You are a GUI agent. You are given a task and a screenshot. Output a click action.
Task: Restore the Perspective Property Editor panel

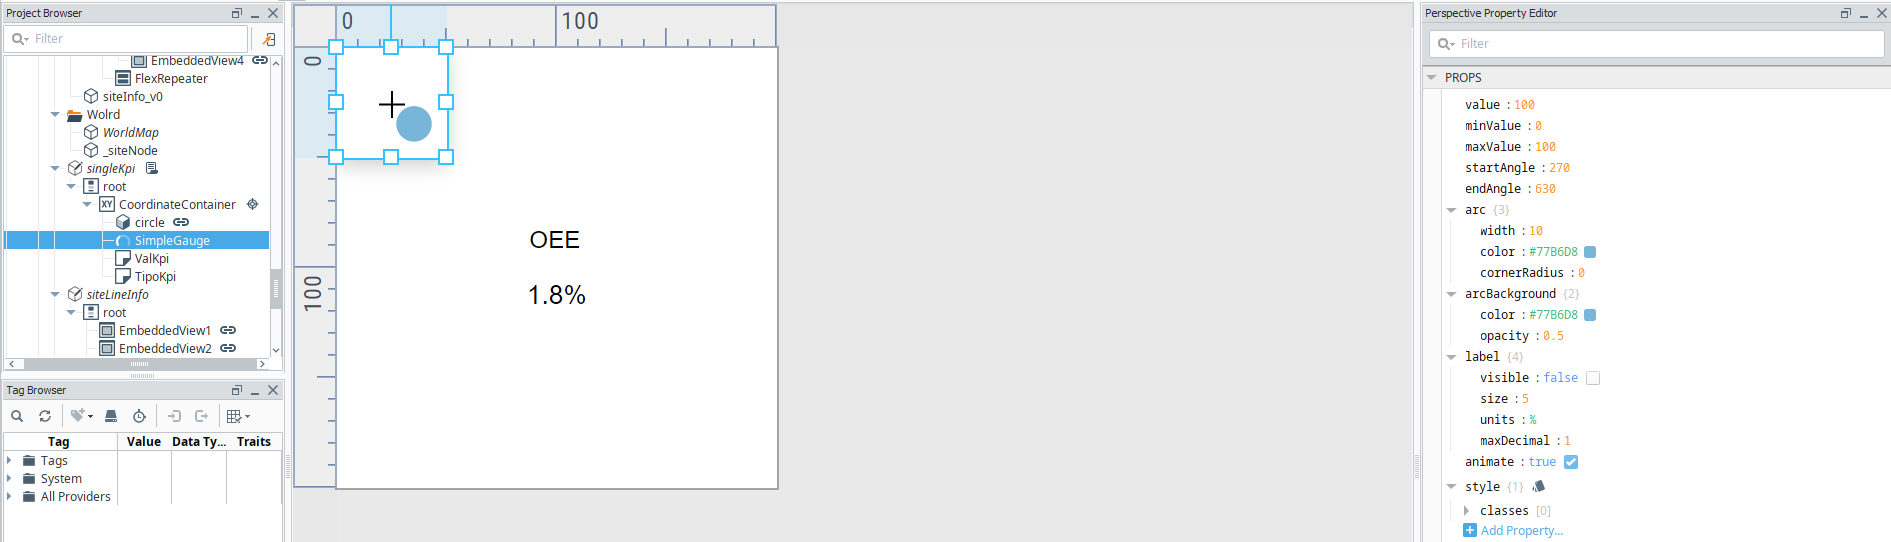[x=1846, y=13]
